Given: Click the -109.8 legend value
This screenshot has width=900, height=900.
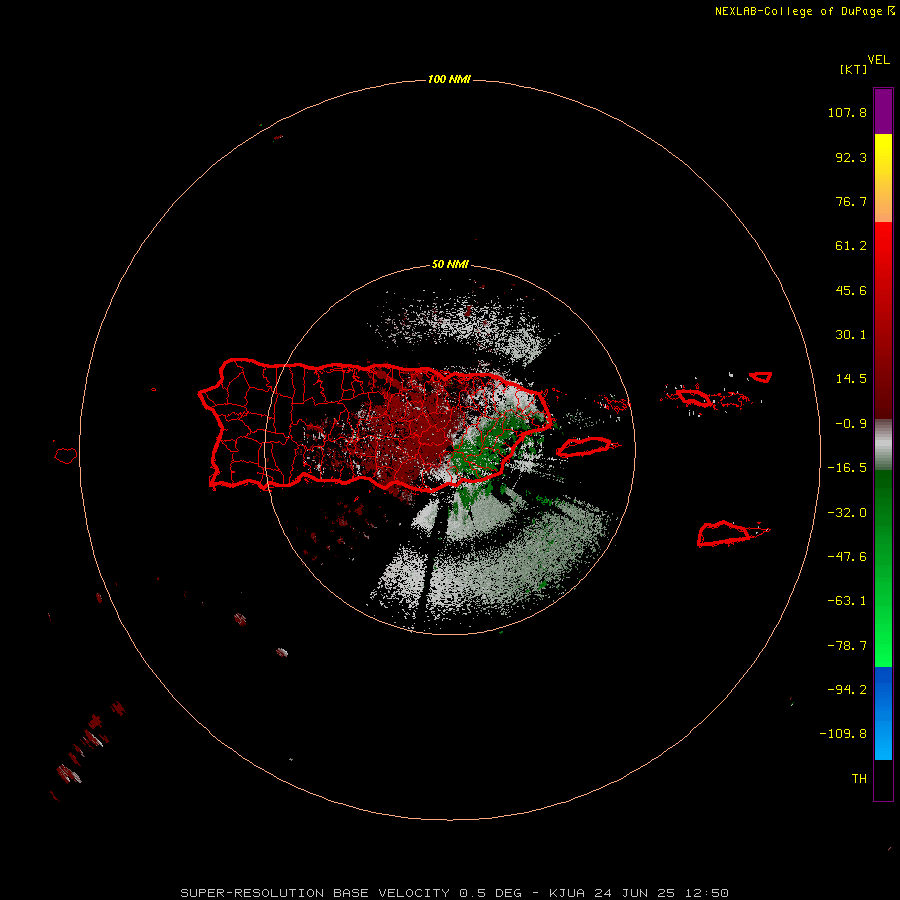Looking at the screenshot, I should [x=843, y=734].
